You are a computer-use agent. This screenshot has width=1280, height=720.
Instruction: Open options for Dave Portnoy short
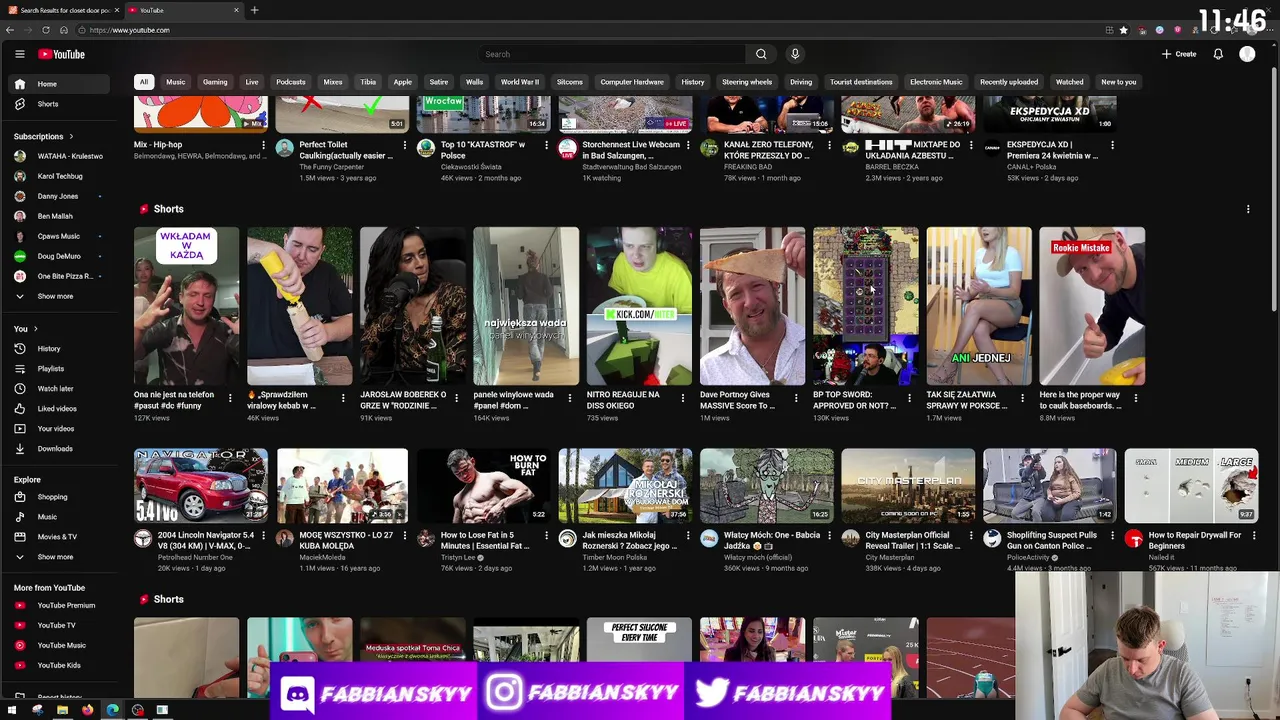[x=796, y=398]
